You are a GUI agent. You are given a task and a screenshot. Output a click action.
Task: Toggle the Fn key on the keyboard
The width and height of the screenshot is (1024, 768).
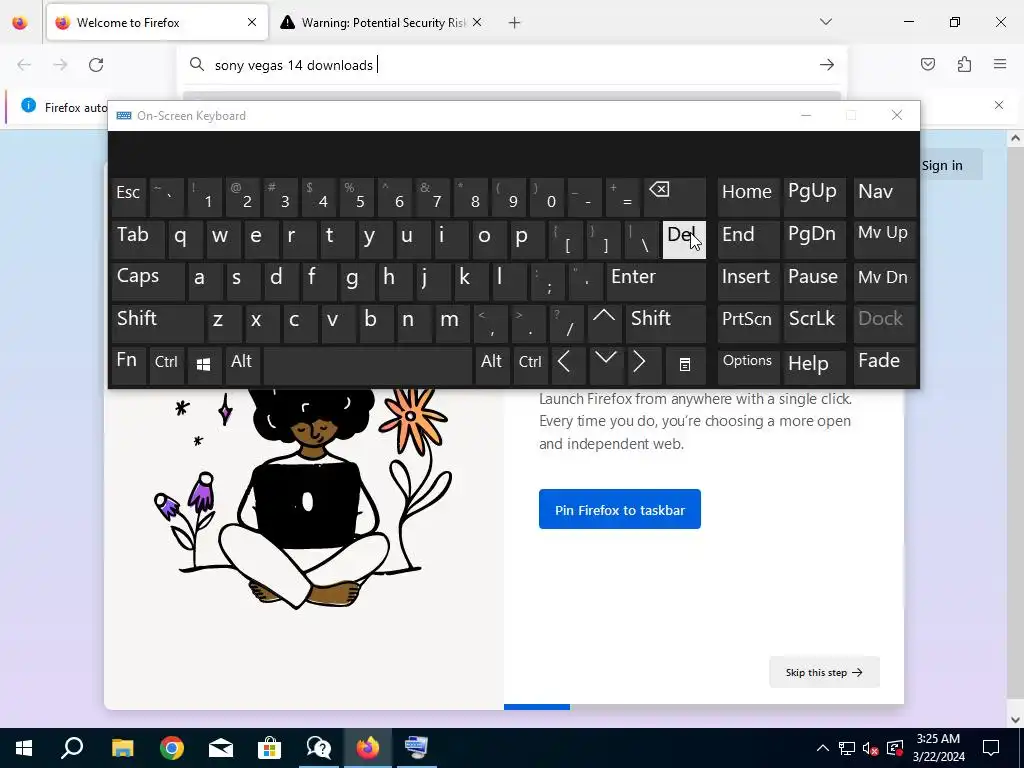(129, 365)
